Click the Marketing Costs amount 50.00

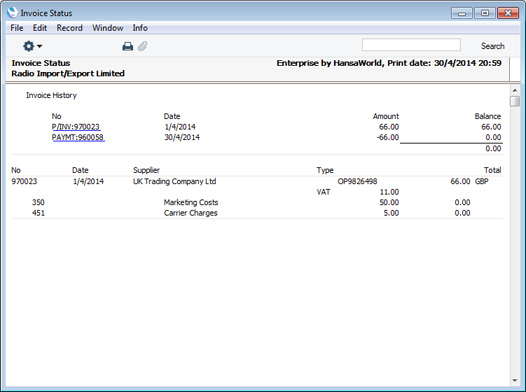[389, 202]
